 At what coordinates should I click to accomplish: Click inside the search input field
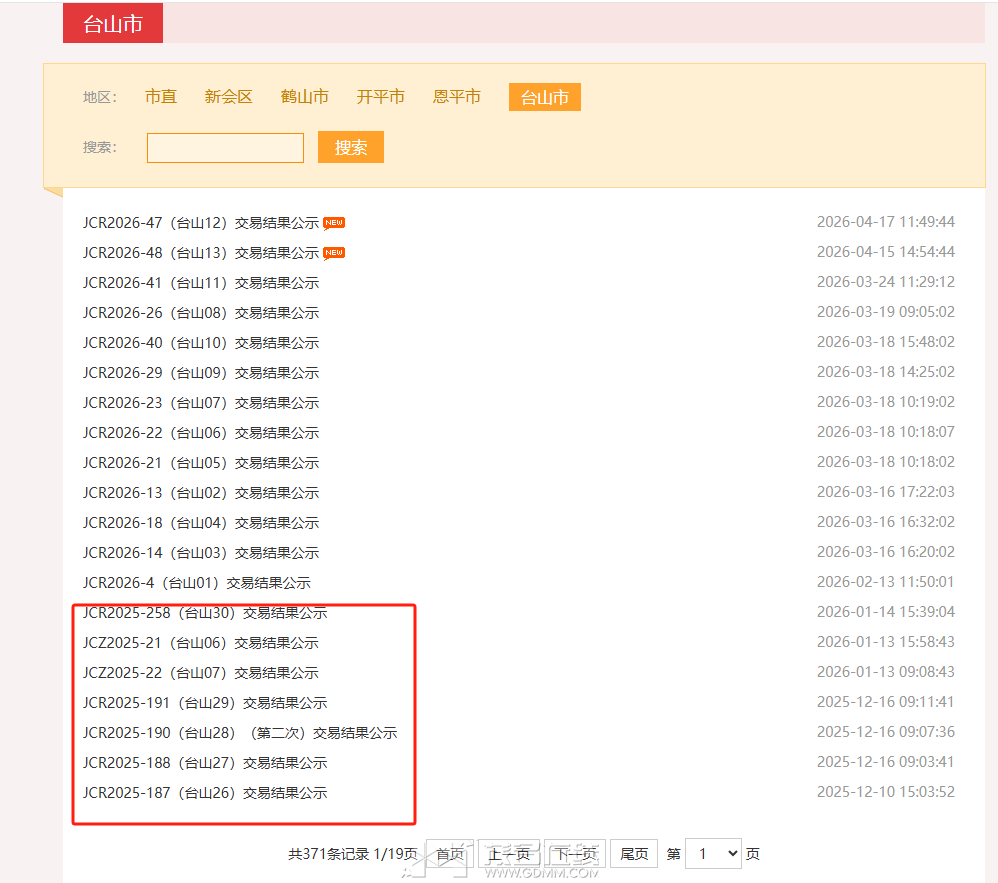[x=224, y=147]
